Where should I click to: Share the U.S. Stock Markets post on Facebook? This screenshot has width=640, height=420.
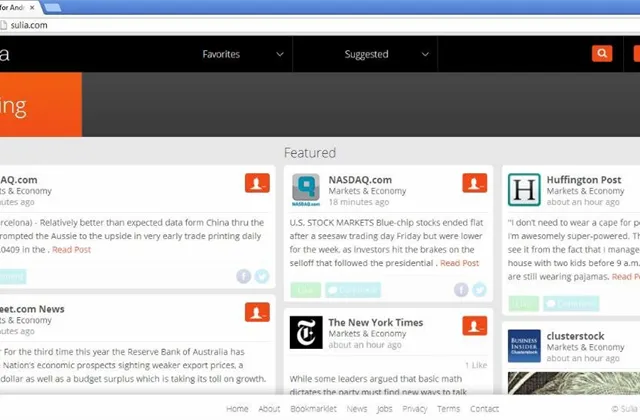point(461,290)
